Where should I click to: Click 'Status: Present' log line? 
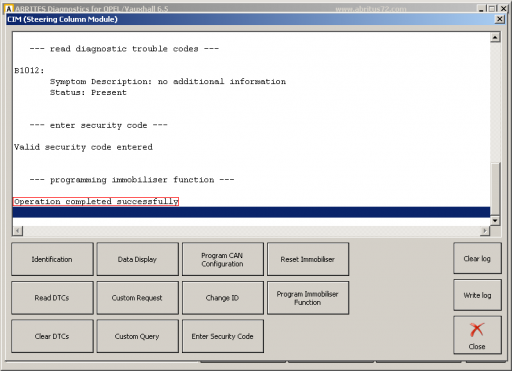[88, 92]
